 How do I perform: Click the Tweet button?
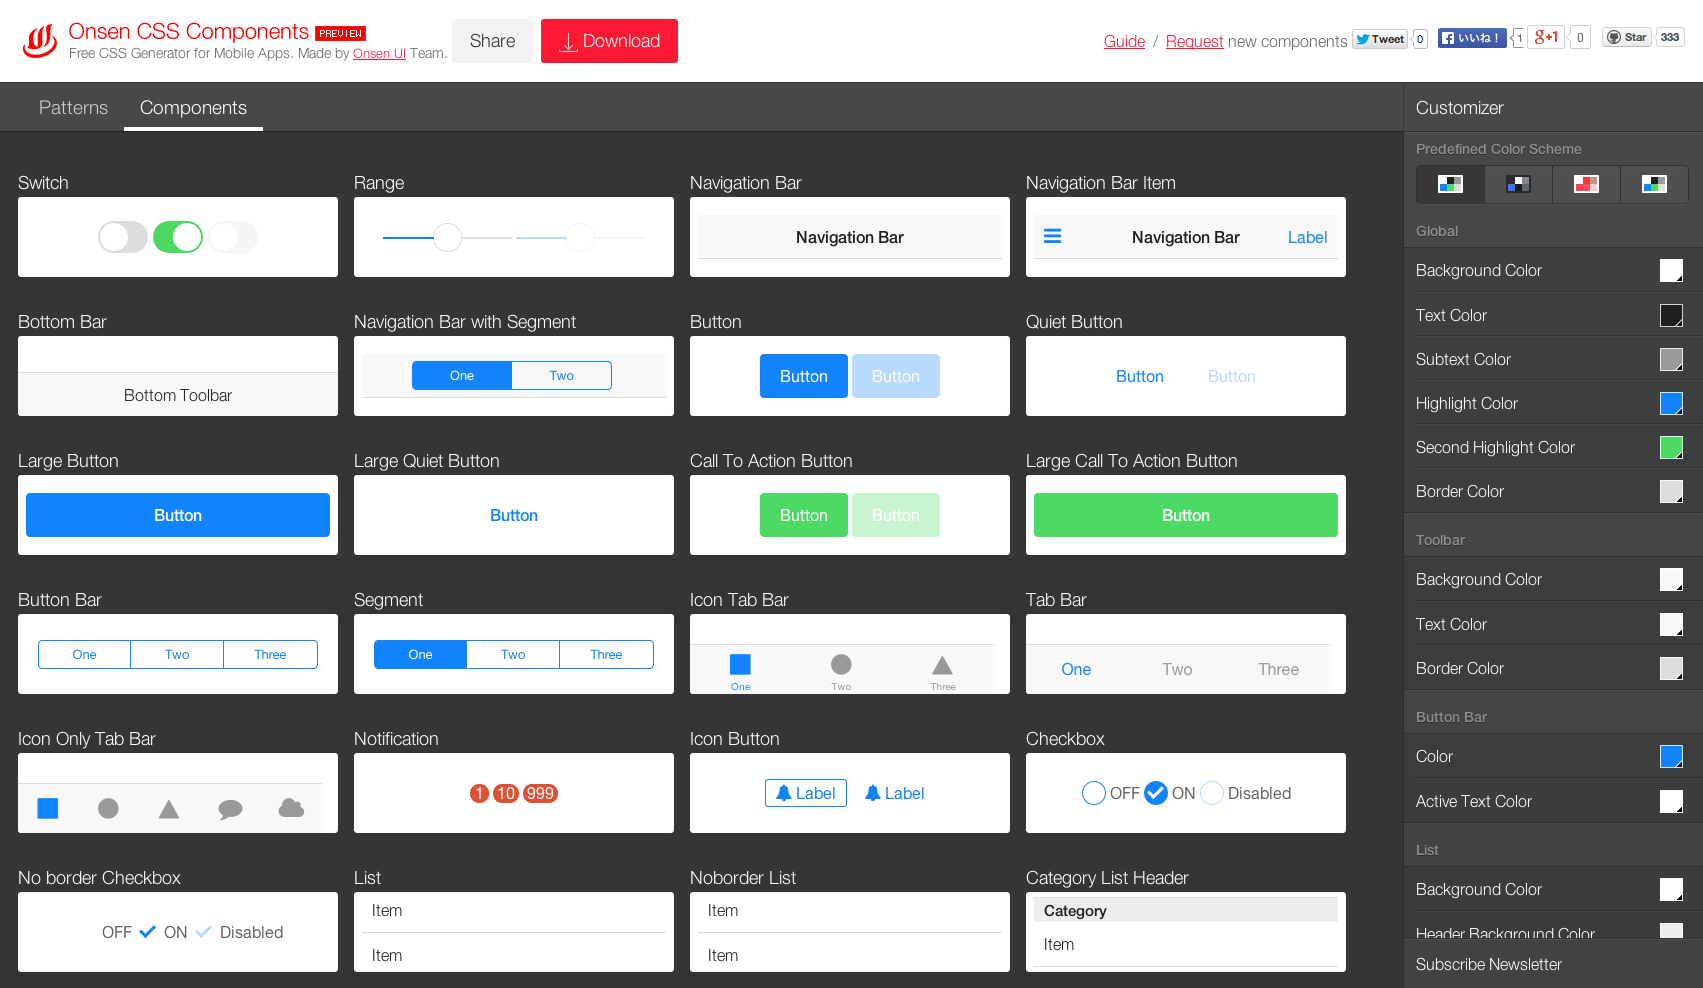click(x=1380, y=39)
